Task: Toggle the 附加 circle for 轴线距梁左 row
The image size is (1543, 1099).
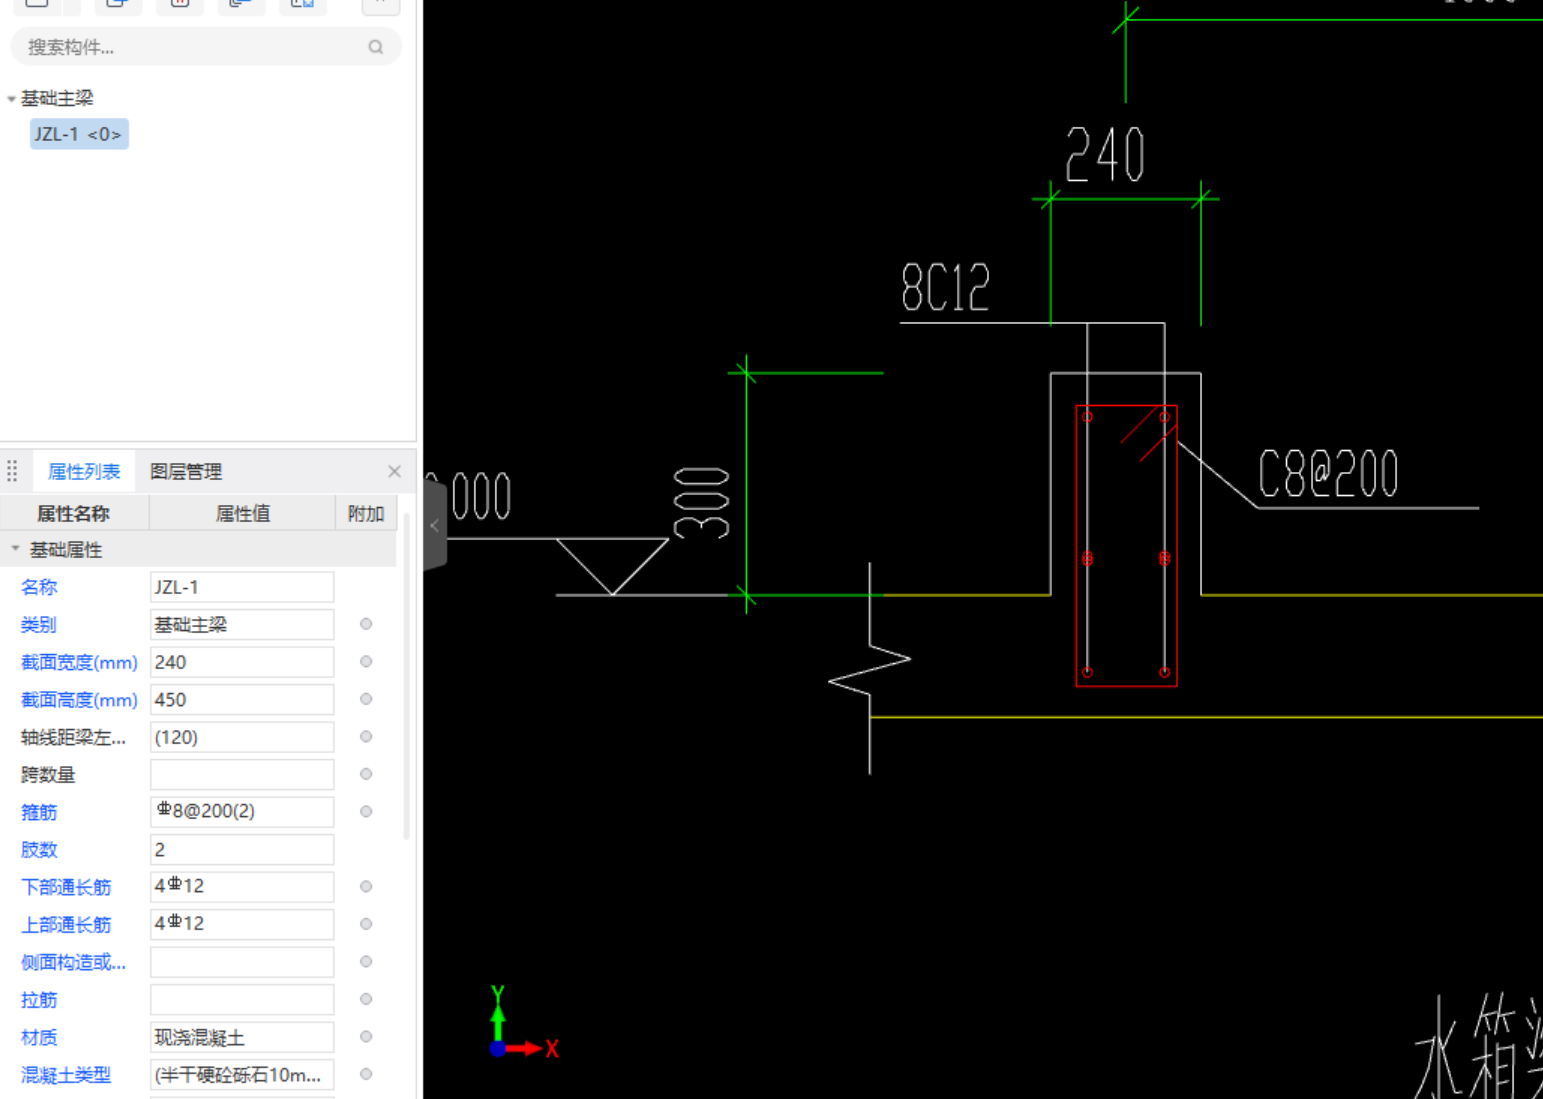Action: 366,736
